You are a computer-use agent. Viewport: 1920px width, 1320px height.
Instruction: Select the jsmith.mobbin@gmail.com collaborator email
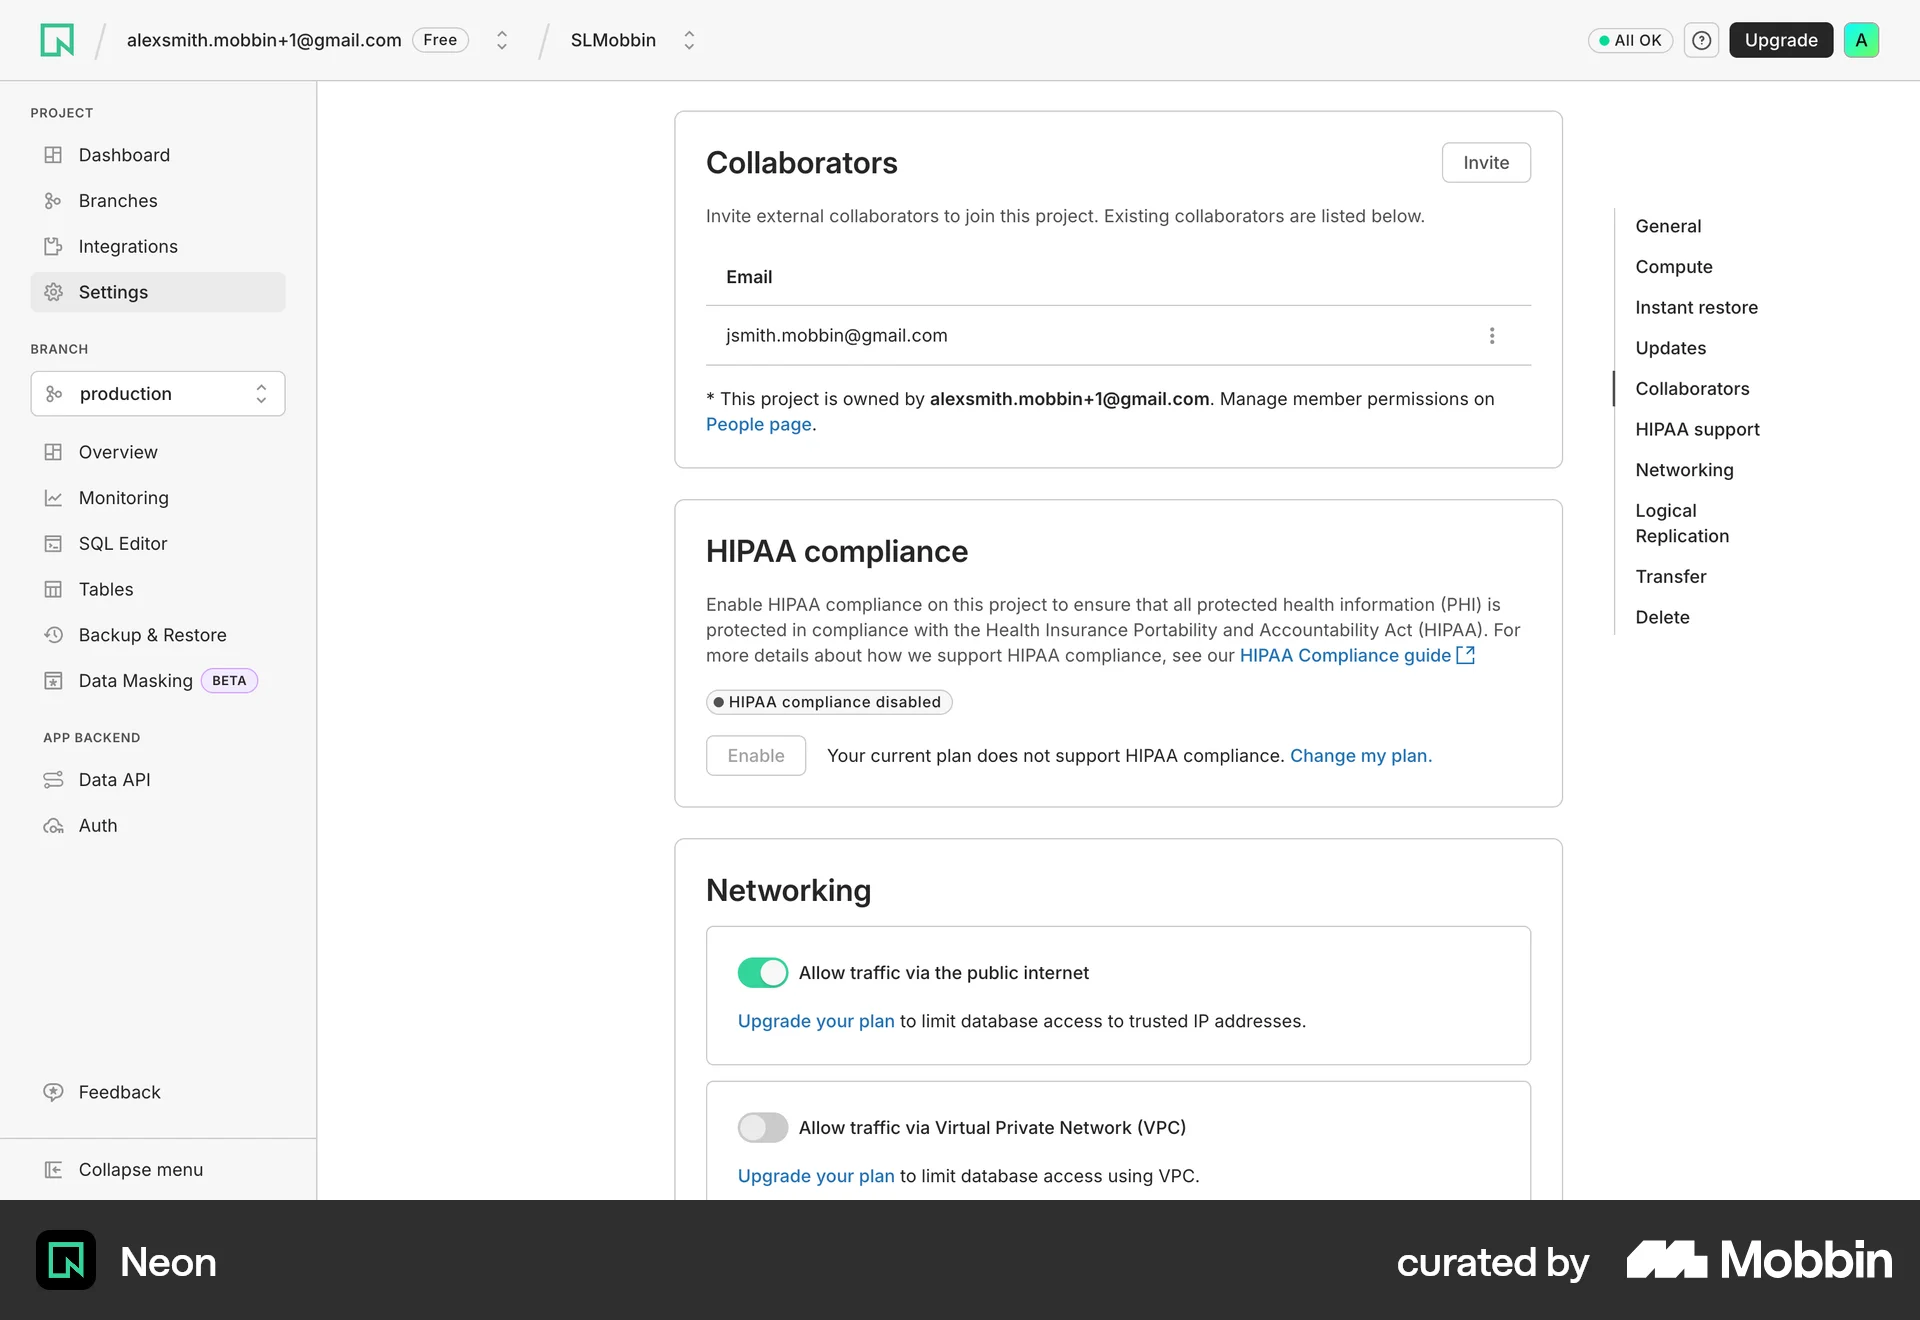click(836, 336)
